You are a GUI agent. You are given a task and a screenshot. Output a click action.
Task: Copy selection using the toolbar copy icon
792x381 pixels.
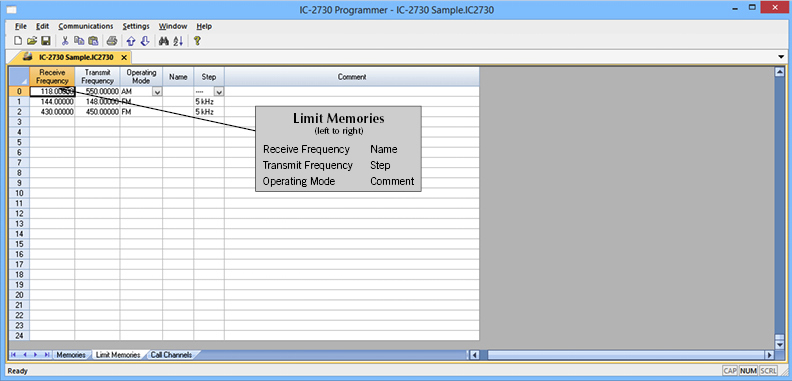pos(79,41)
